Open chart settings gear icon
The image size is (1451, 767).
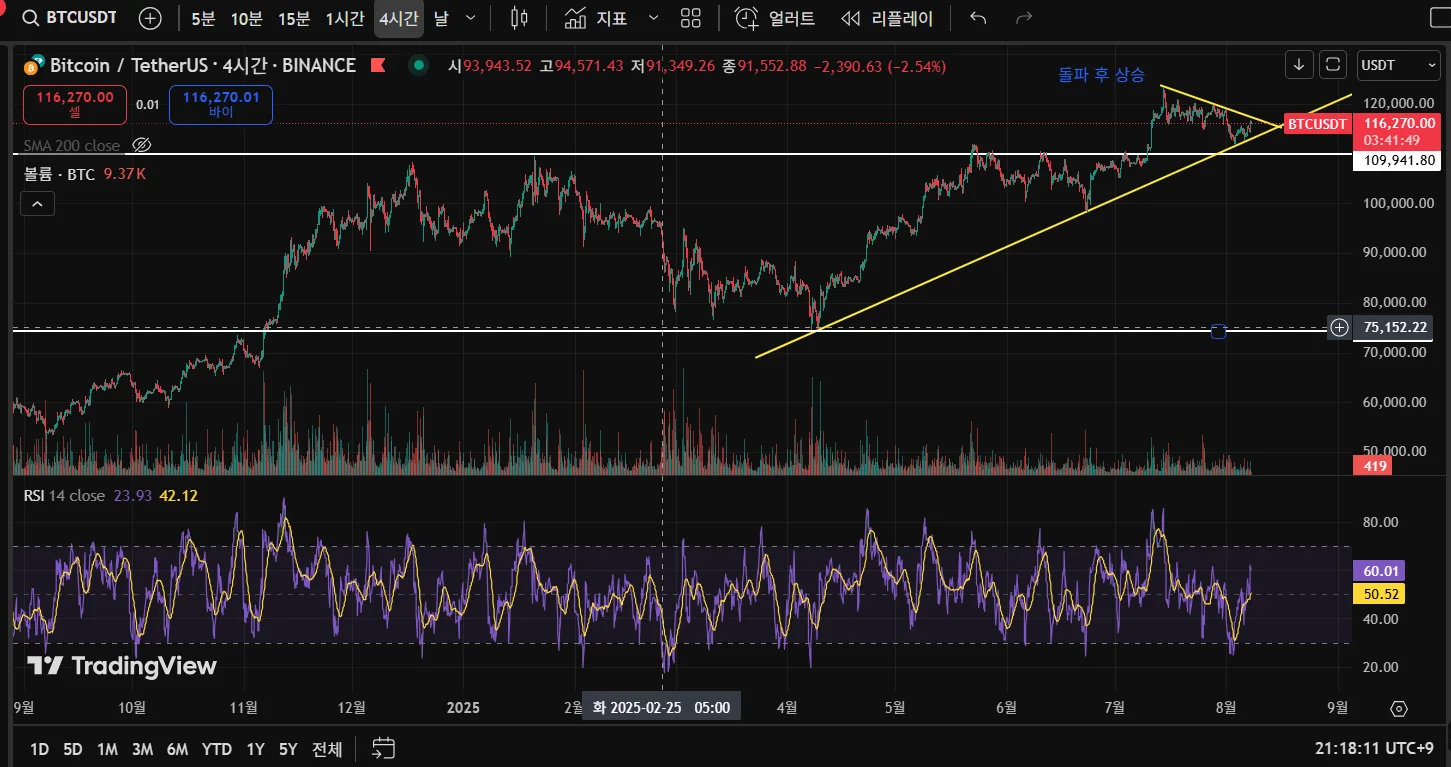click(1399, 708)
